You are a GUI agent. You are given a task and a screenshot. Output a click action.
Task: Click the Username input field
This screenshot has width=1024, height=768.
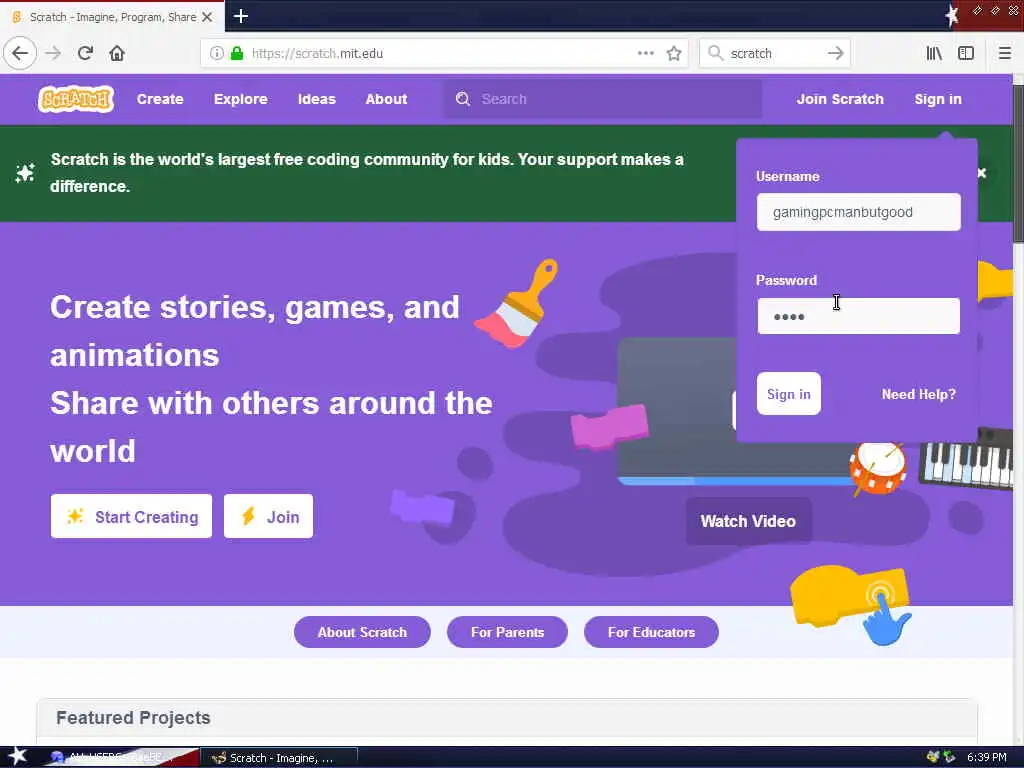click(x=858, y=212)
